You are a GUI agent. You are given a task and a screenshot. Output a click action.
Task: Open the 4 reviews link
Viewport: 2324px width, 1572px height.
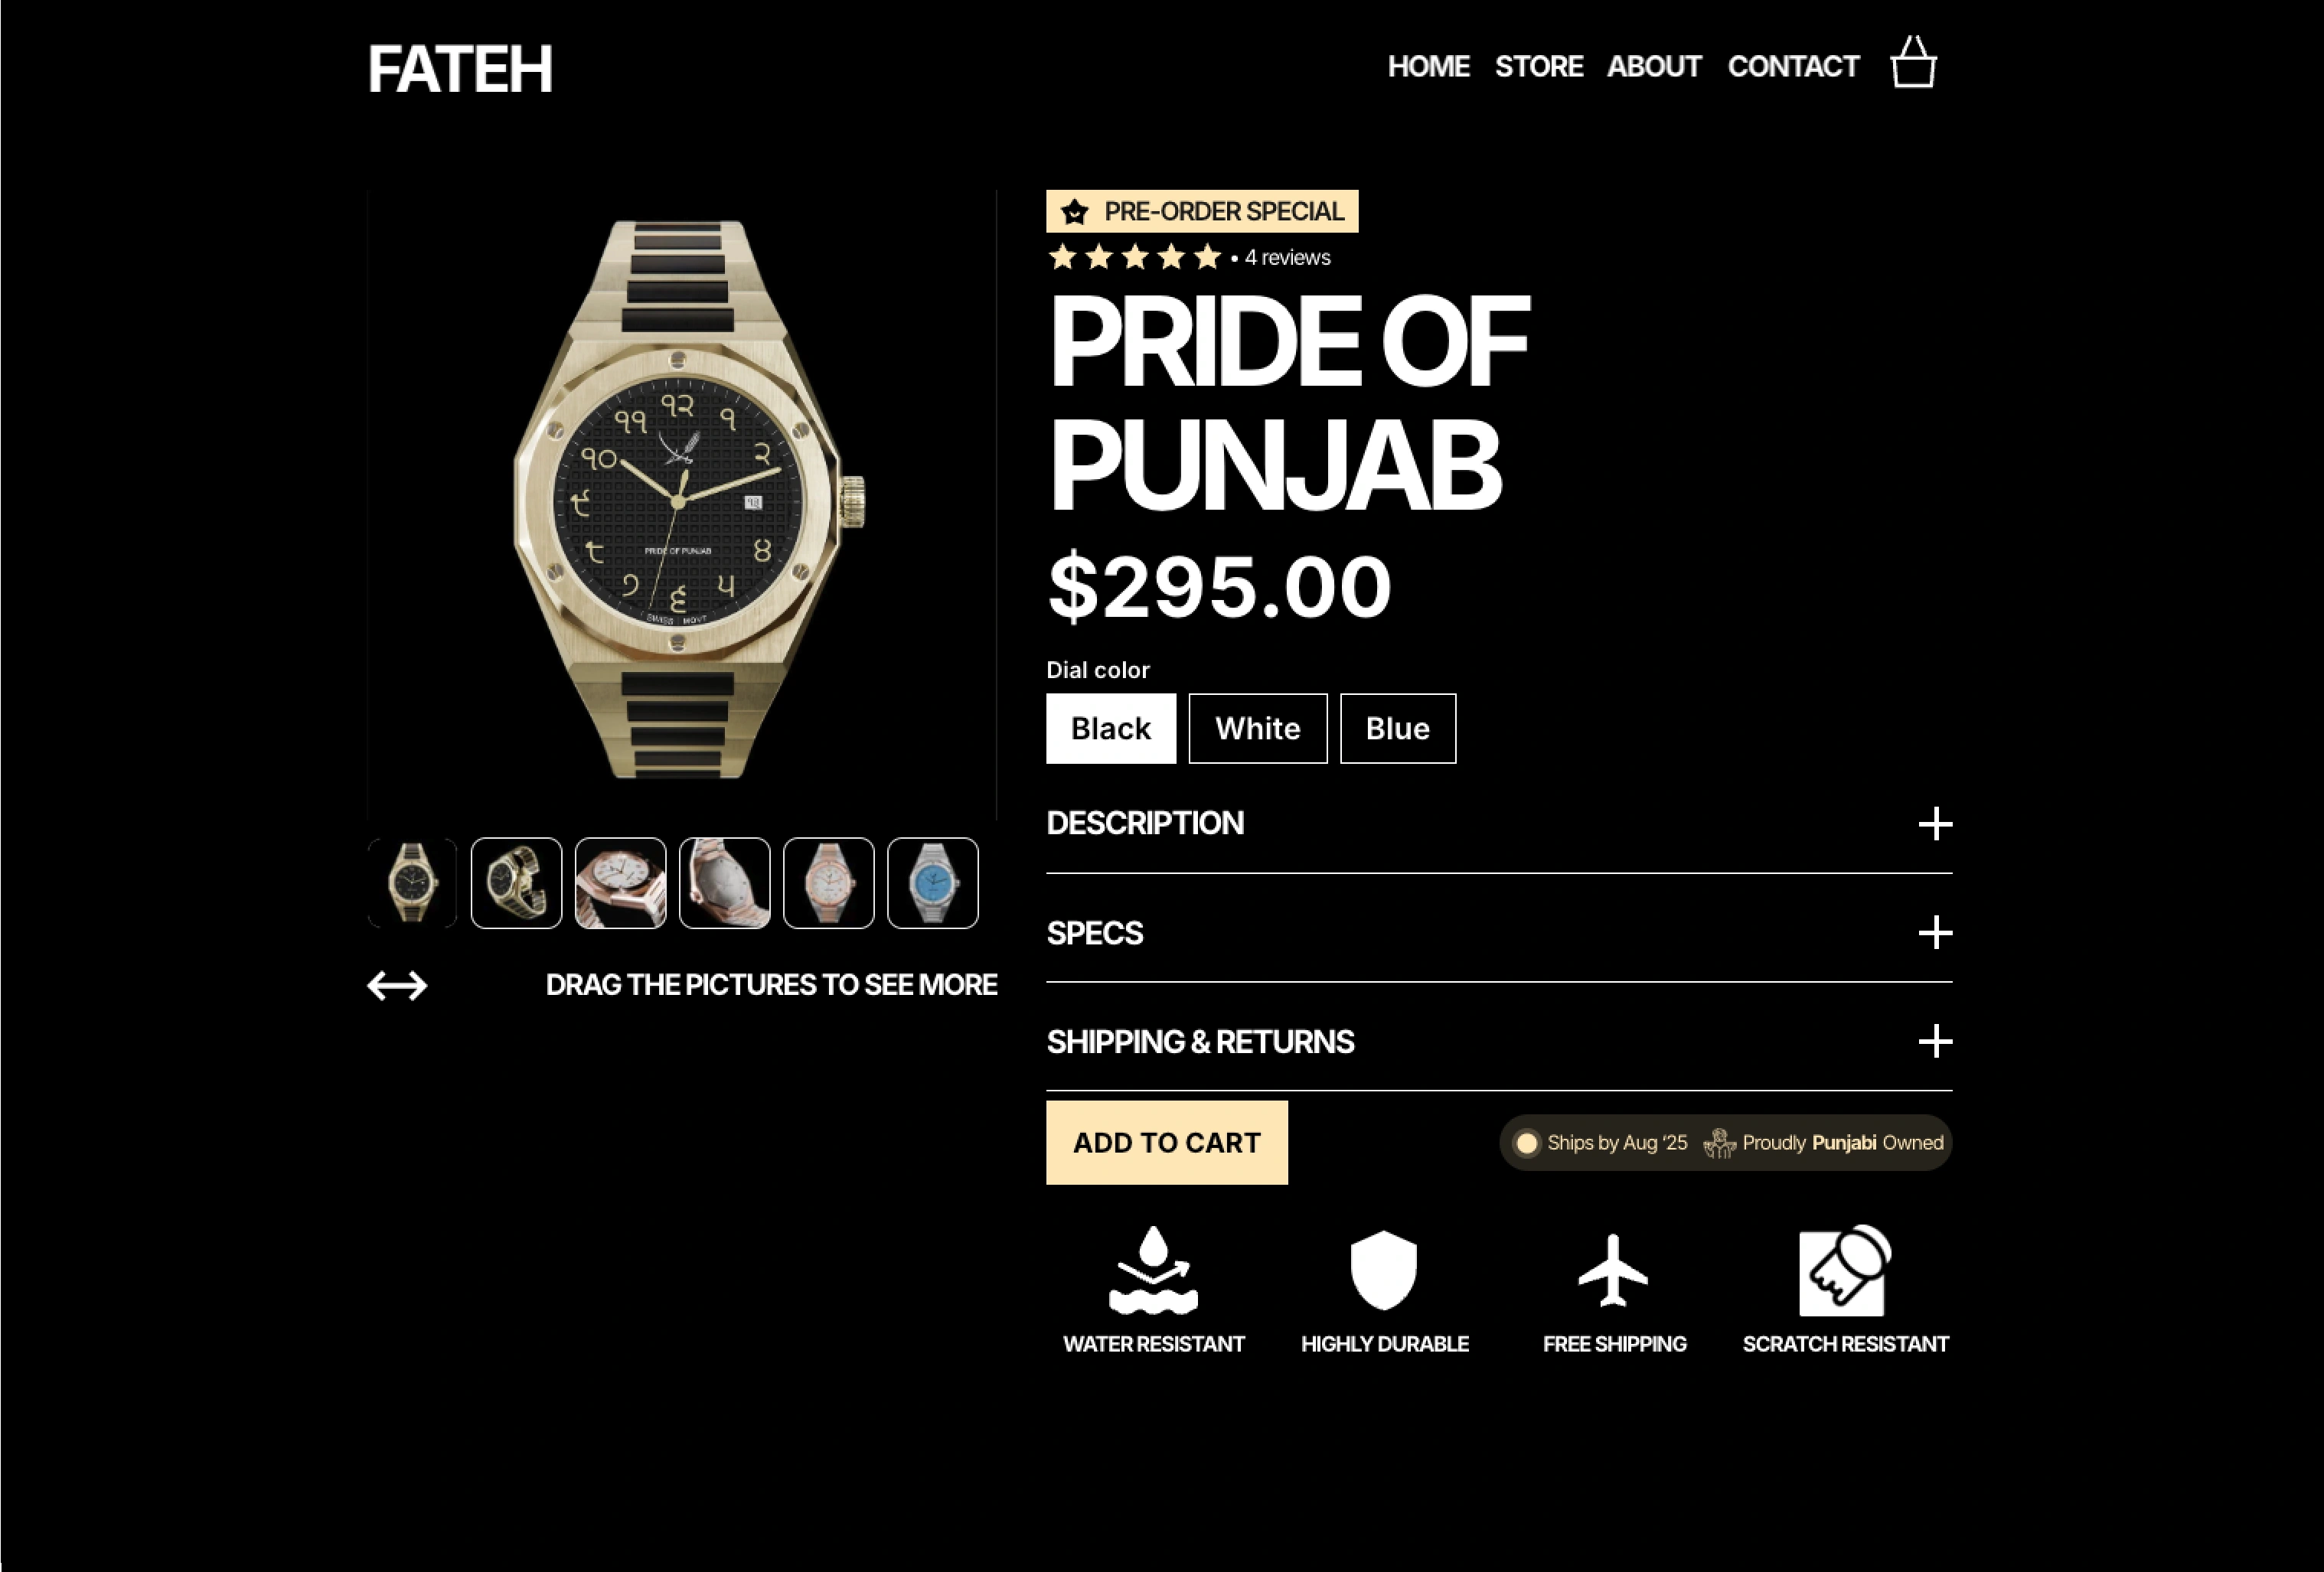click(x=1287, y=257)
